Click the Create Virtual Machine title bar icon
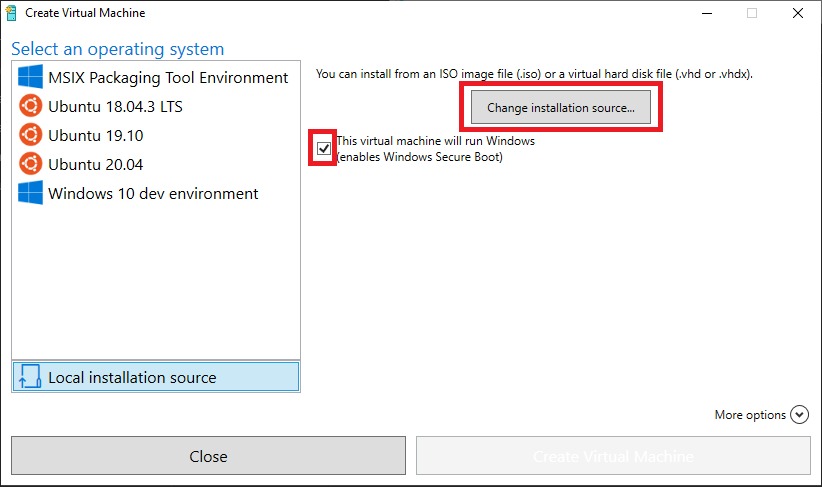 point(12,13)
